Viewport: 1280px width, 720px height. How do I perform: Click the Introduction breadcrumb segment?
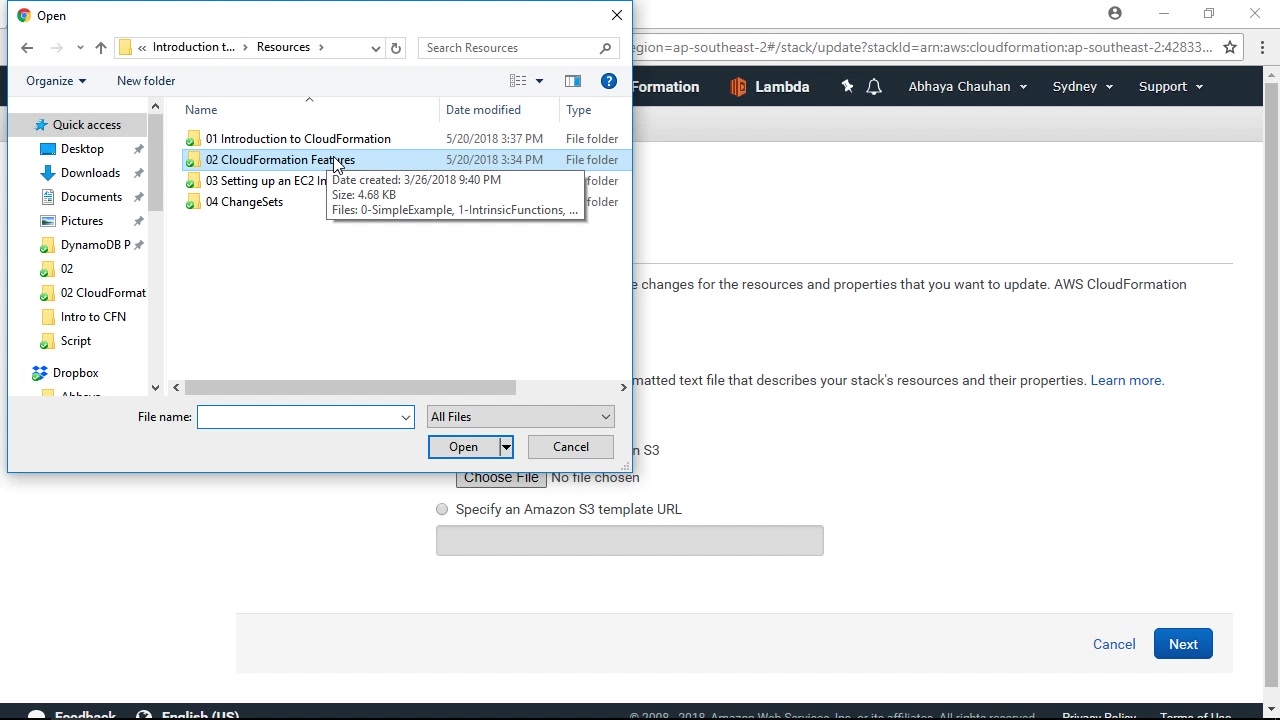pyautogui.click(x=194, y=47)
